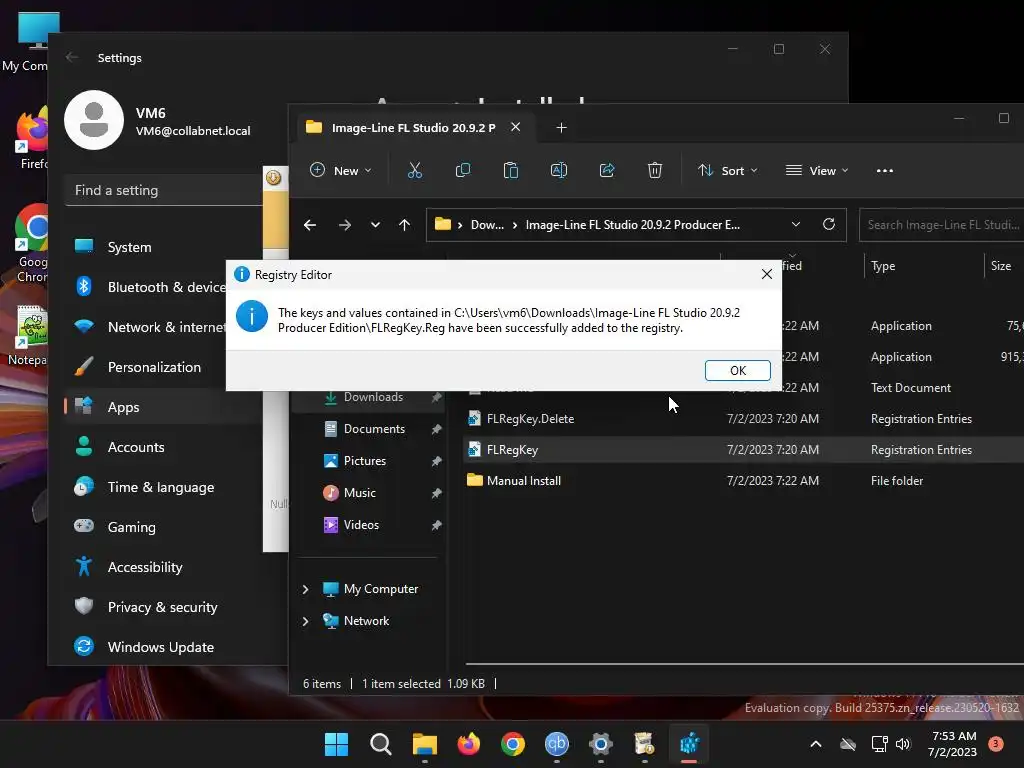Screen dimensions: 1024x768
Task: Click the Share icon in File Explorer toolbar
Action: point(607,170)
